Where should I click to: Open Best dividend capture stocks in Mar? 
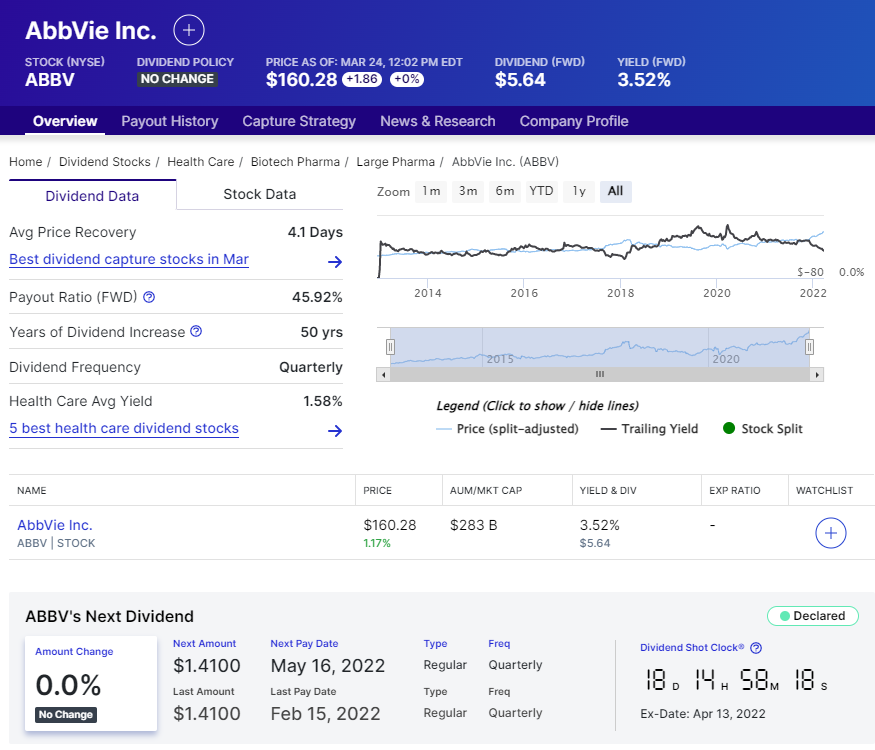coord(129,259)
